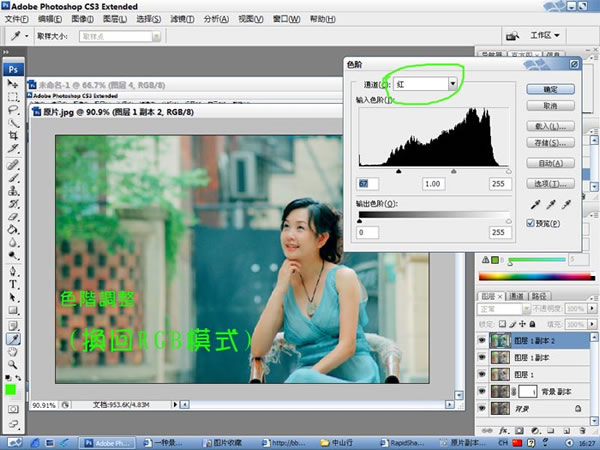Screen dimensions: 600x450
Task: Switch to the 路径 panel tab
Action: coord(539,295)
